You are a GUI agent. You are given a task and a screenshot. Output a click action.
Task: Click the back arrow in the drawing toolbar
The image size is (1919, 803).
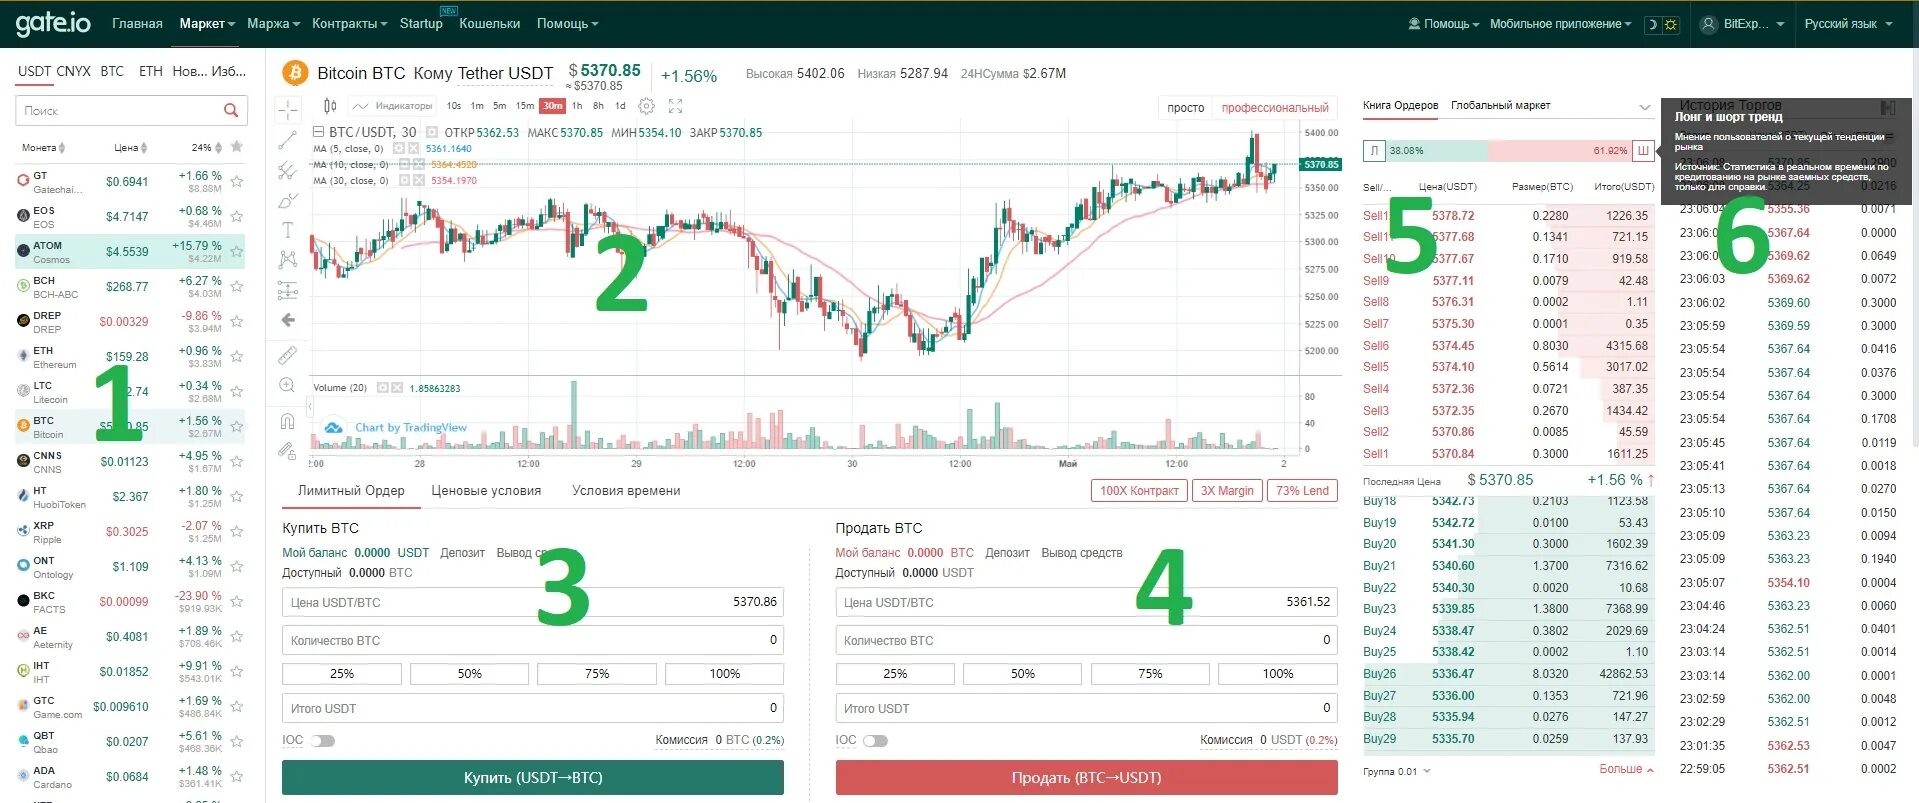point(288,320)
